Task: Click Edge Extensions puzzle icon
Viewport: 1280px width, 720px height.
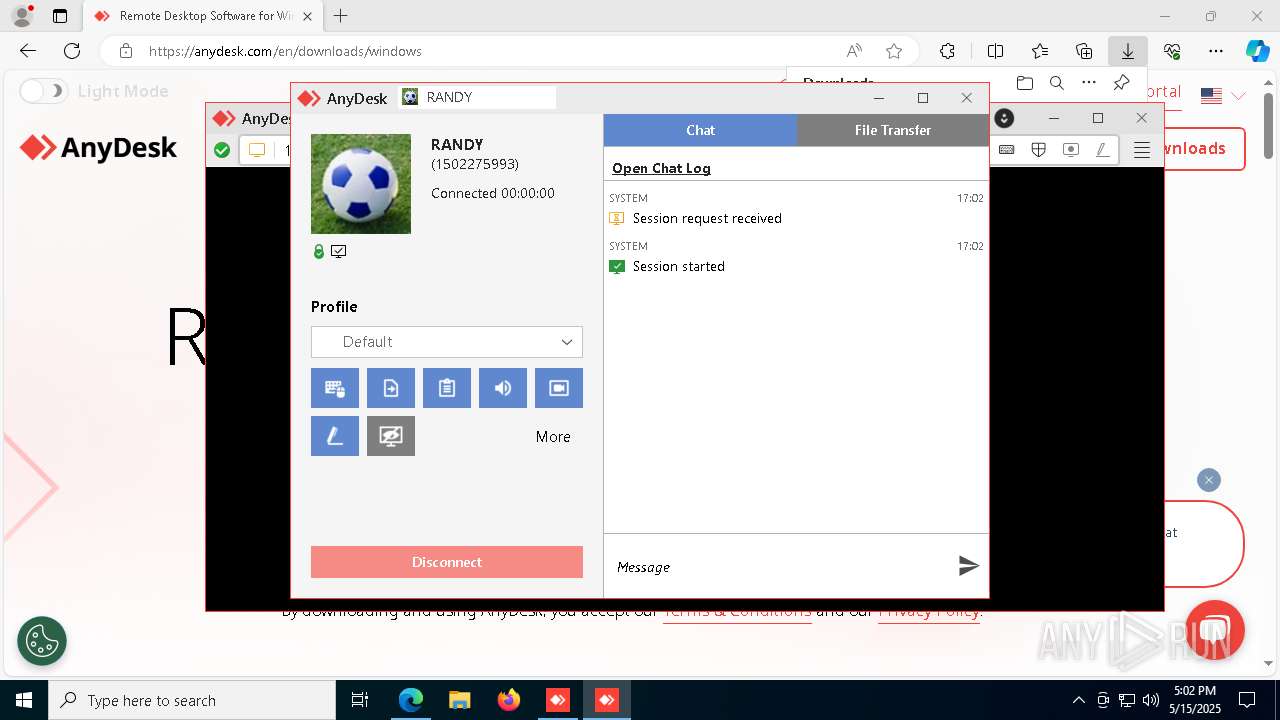Action: point(947,51)
